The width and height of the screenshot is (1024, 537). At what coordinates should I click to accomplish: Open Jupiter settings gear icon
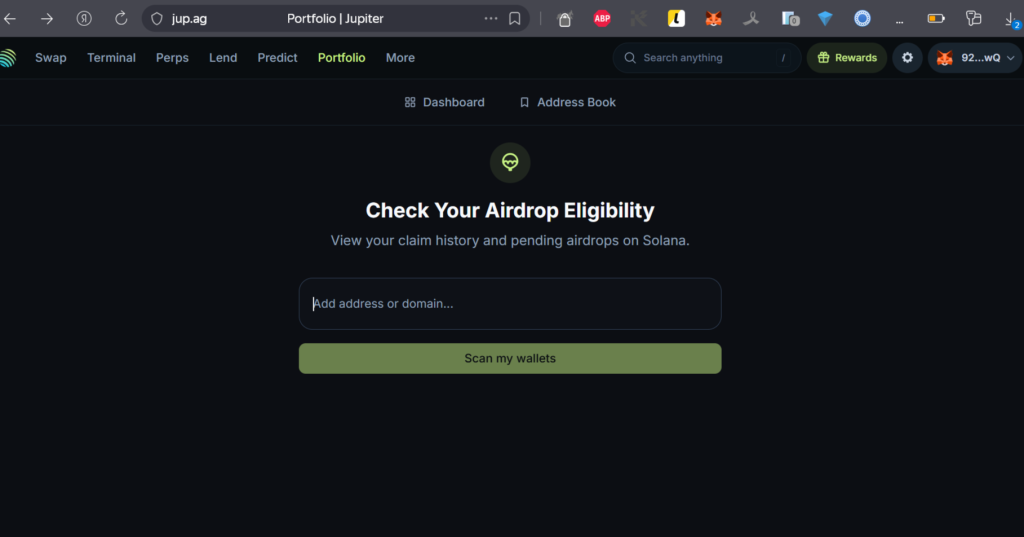click(907, 58)
